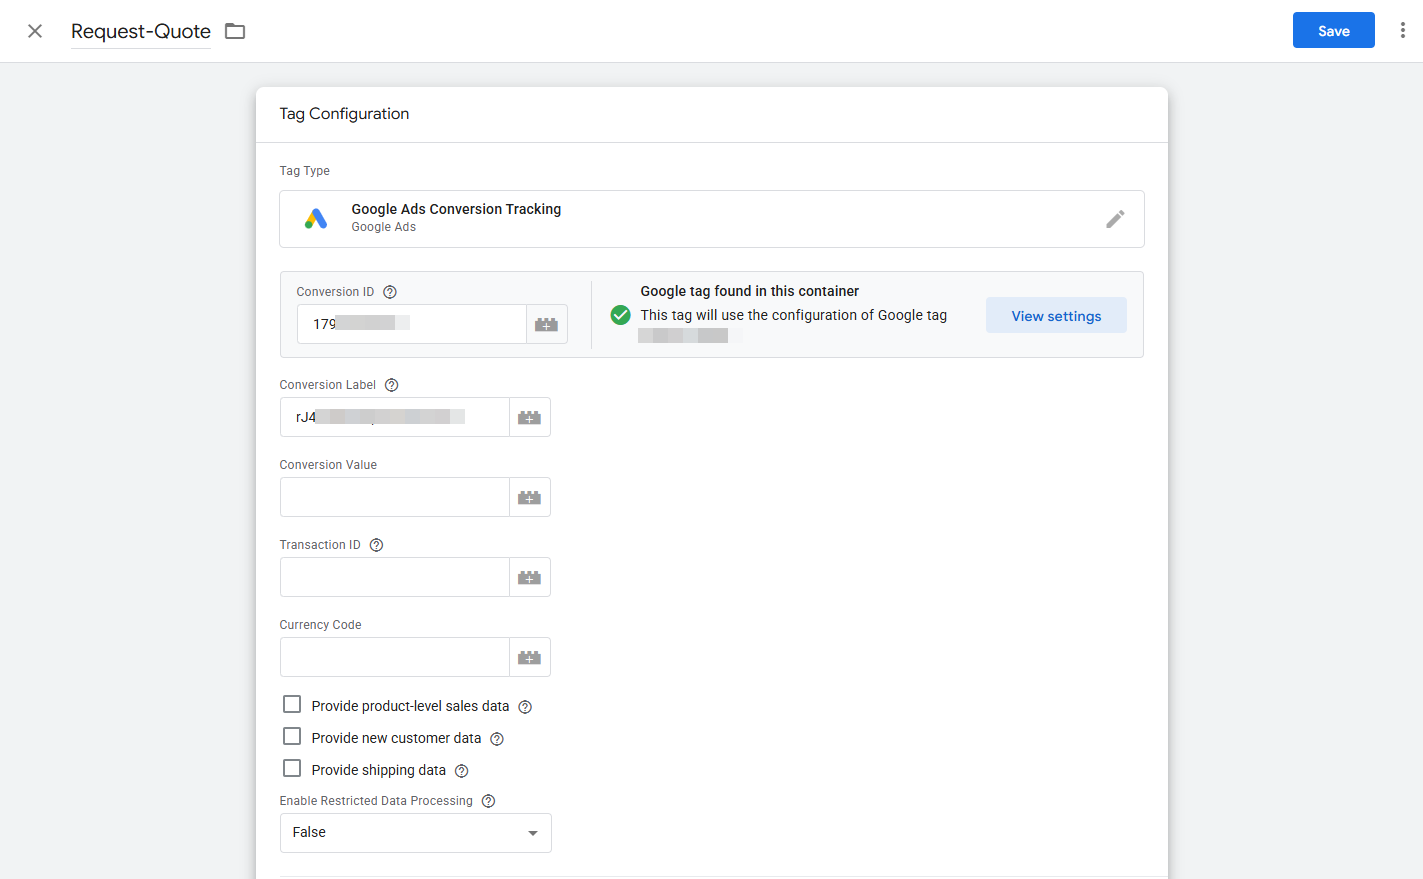Open help for shipping data
This screenshot has height=879, width=1423.
(461, 771)
